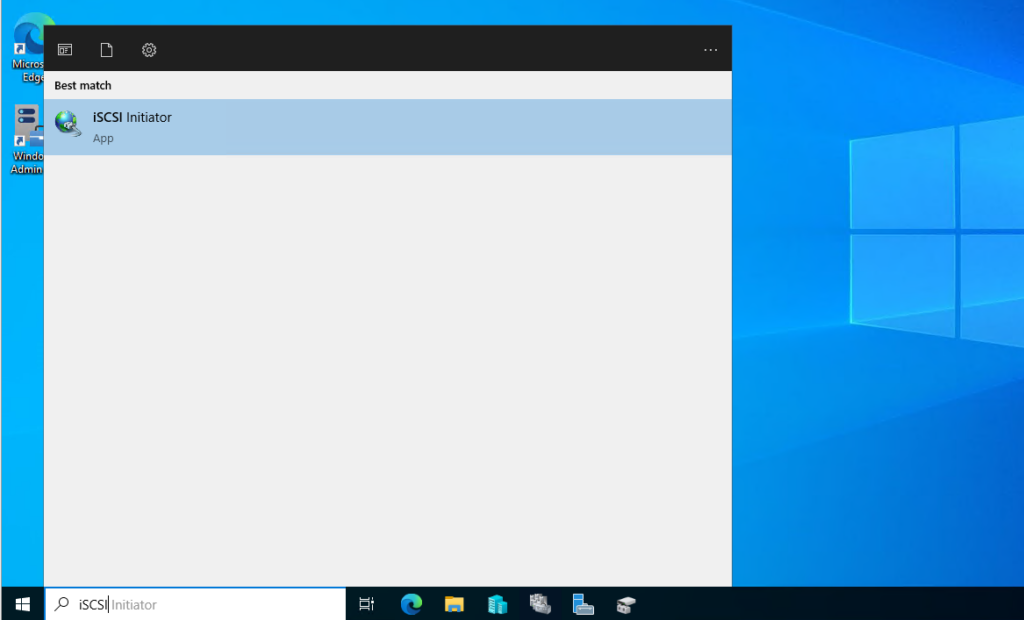The height and width of the screenshot is (620, 1024).
Task: Click the magnifier icon in search box
Action: [x=62, y=604]
